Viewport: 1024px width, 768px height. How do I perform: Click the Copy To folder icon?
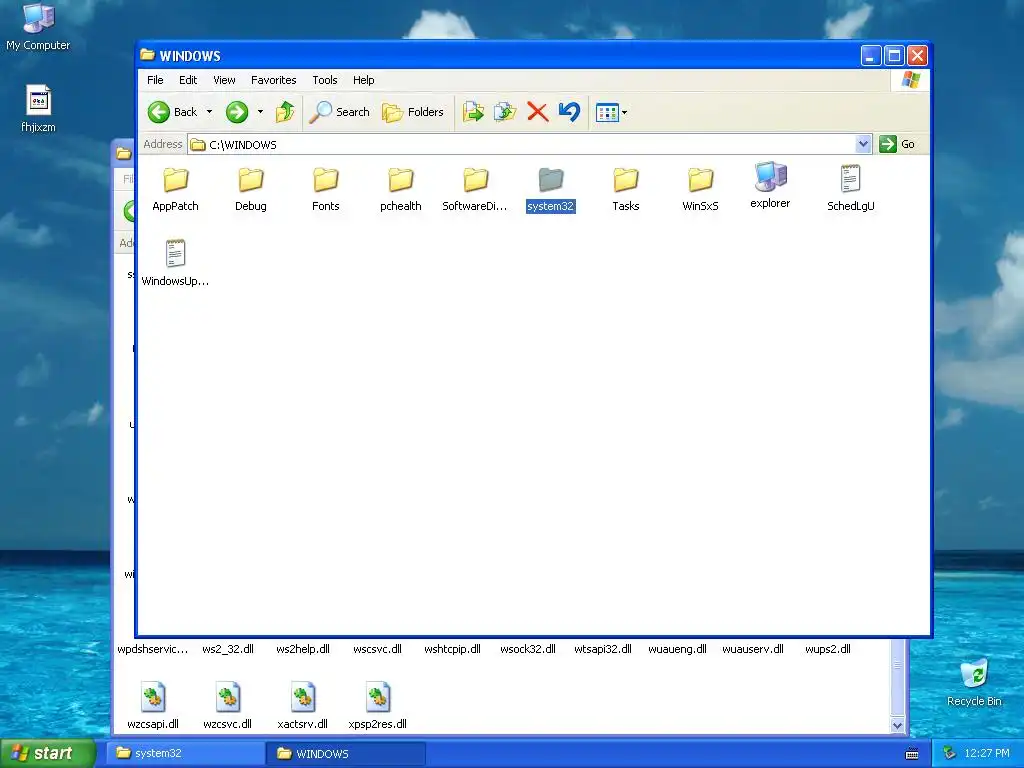505,112
